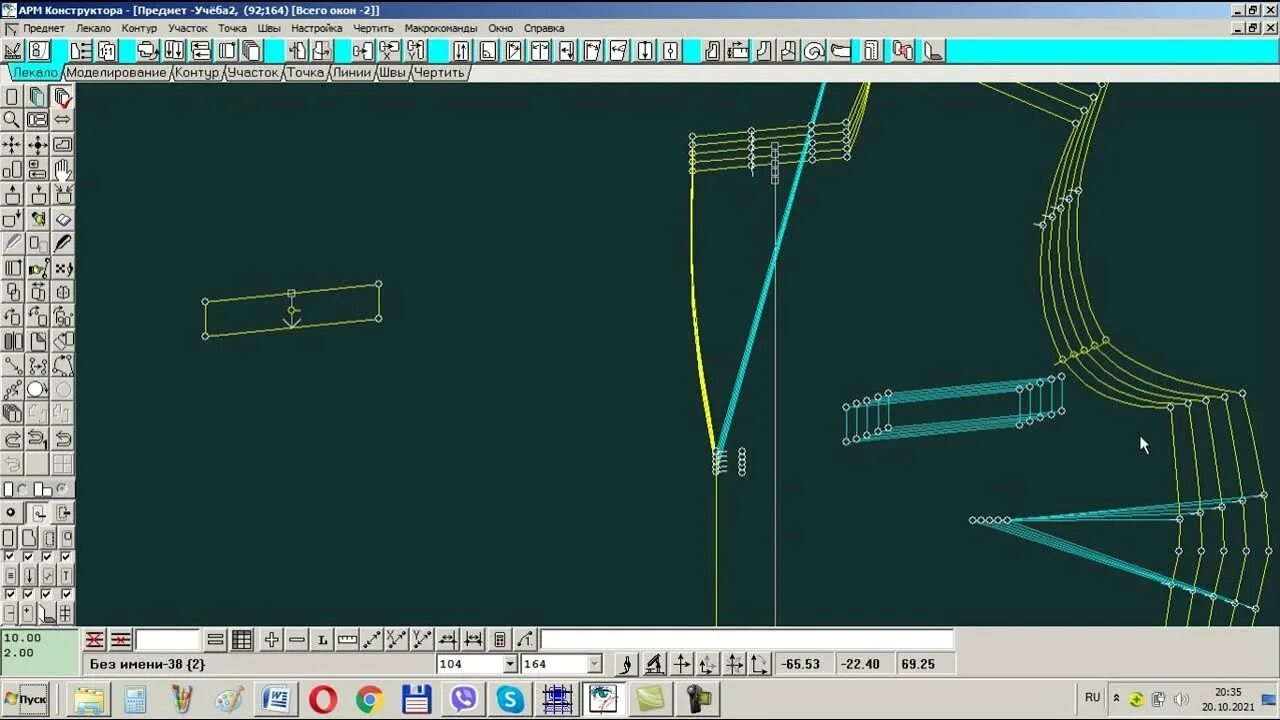Open the Предмет menu
The width and height of the screenshot is (1280, 720).
pyautogui.click(x=44, y=28)
